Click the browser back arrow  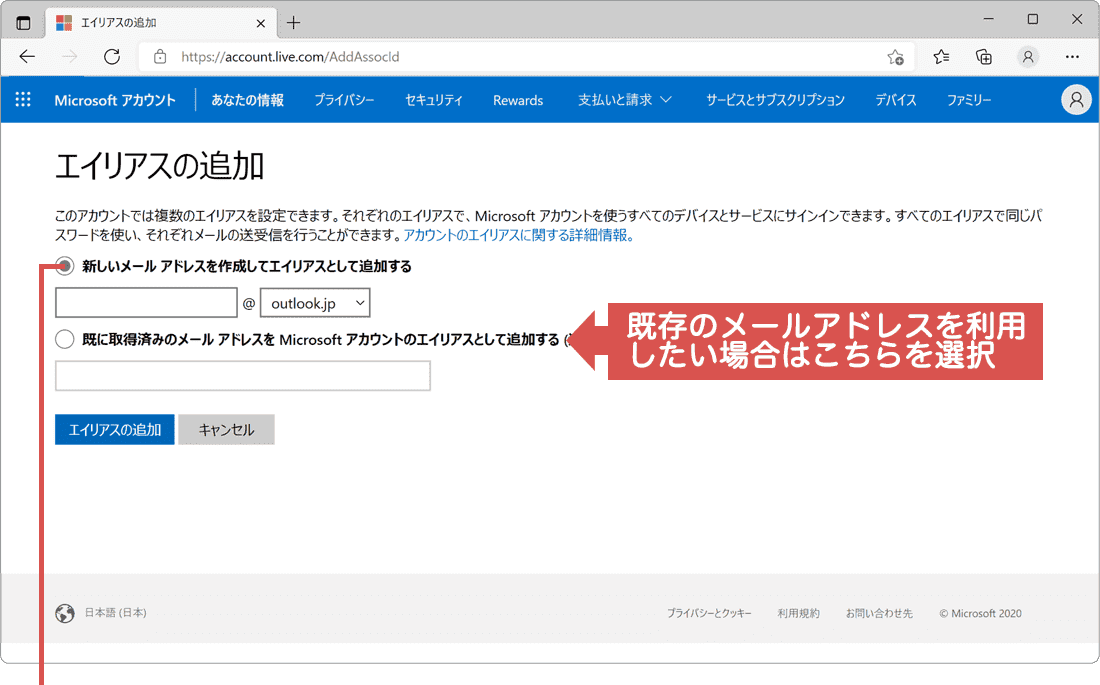(27, 57)
